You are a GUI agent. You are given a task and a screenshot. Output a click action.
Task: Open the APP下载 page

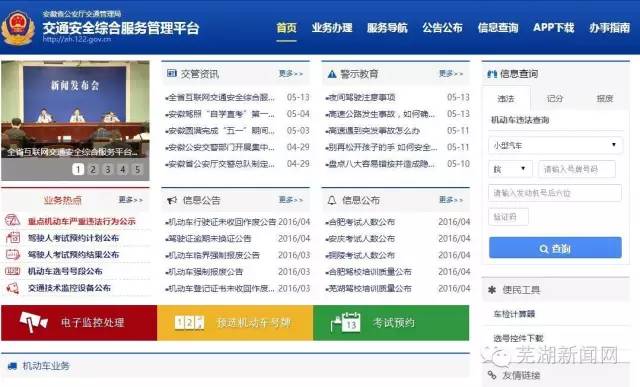553,28
